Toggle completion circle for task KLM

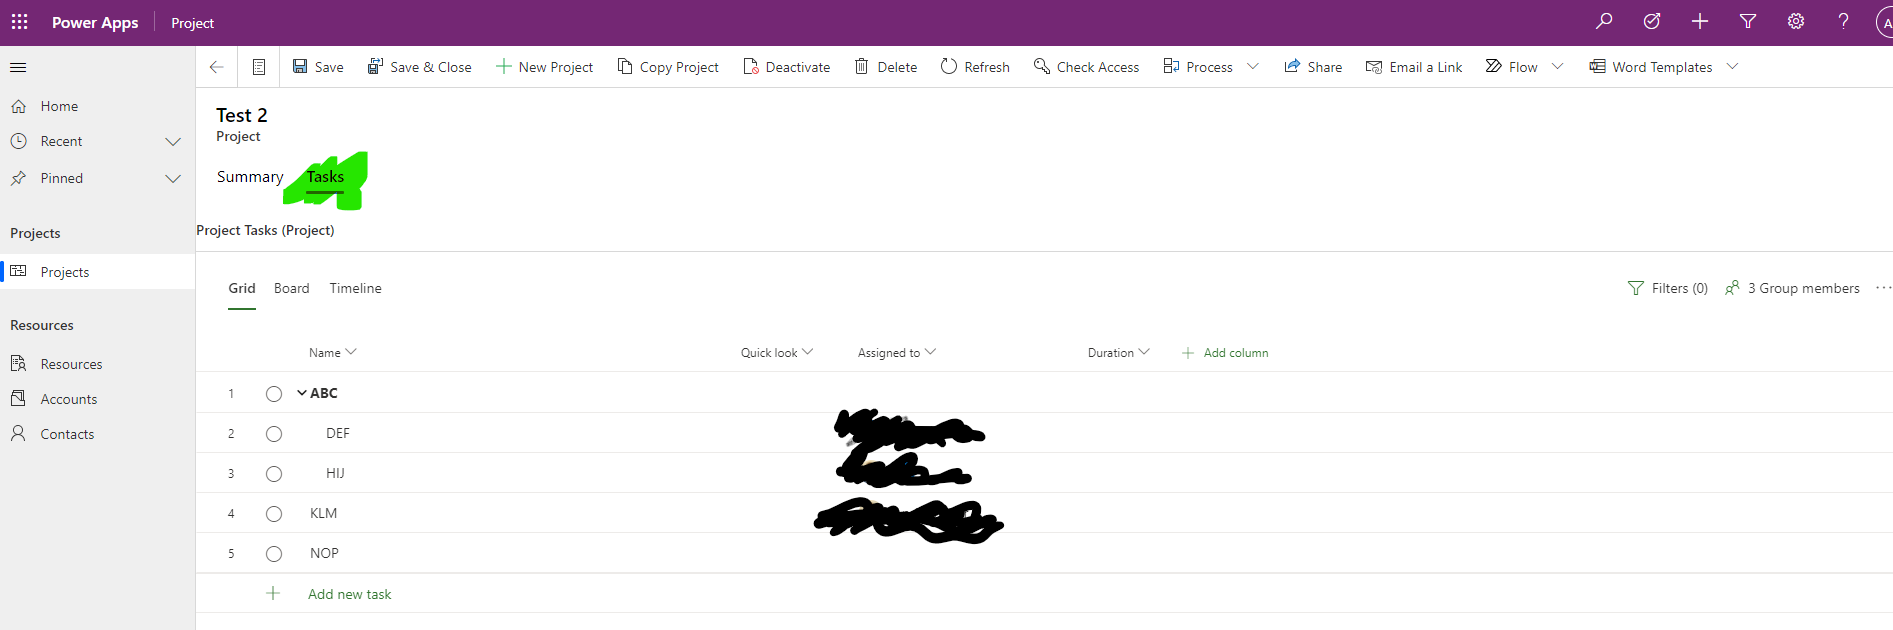[x=274, y=514]
